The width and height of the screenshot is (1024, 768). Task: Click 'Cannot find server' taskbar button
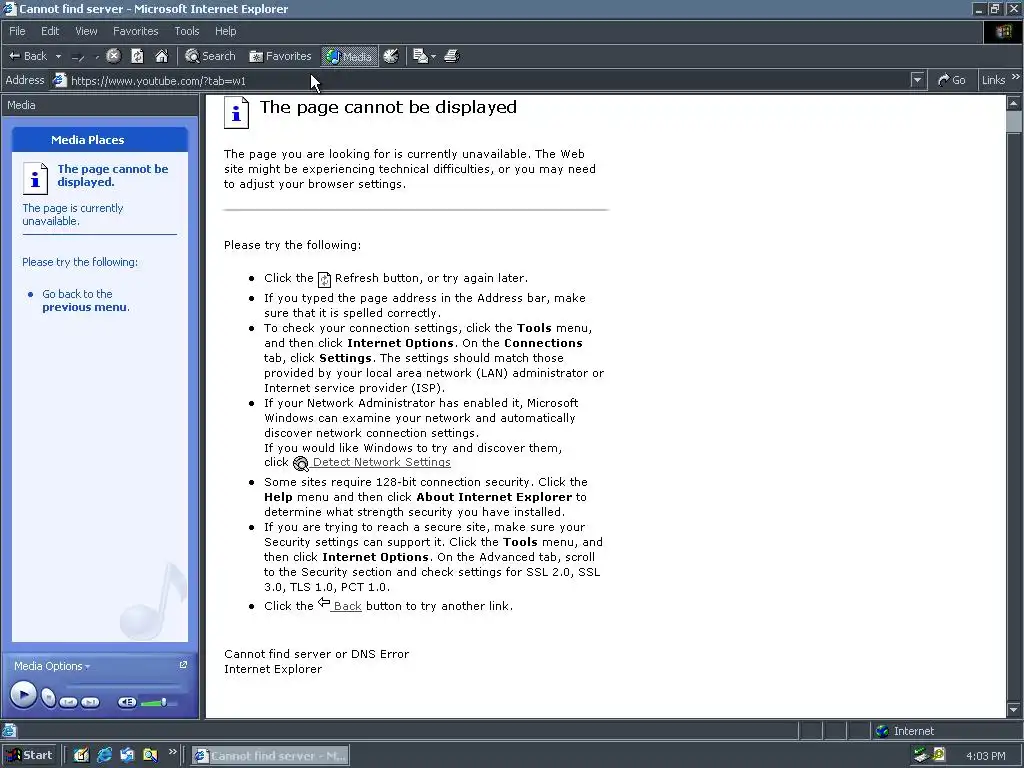coord(270,756)
